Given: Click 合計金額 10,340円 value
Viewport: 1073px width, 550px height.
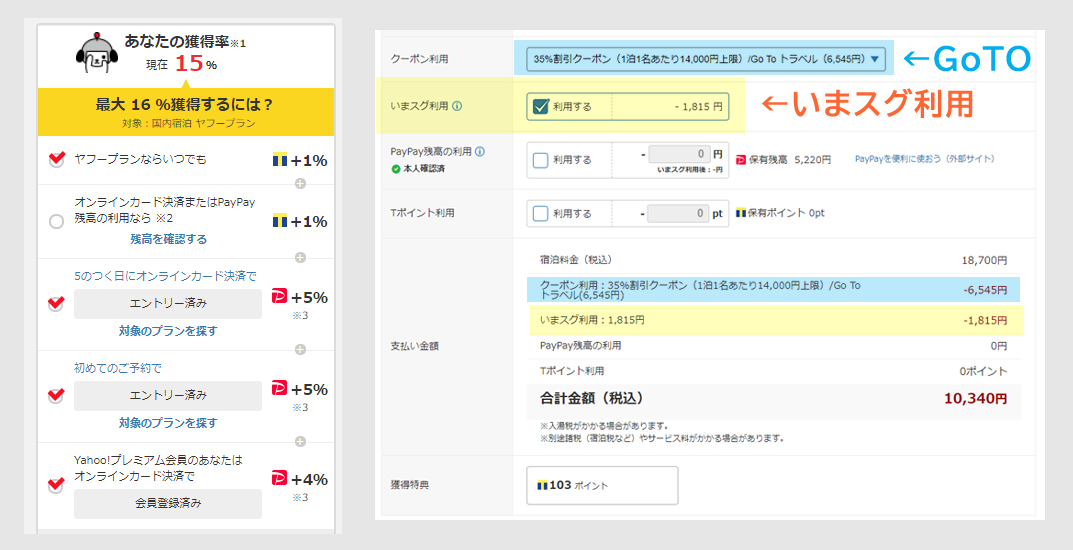Looking at the screenshot, I should [975, 398].
